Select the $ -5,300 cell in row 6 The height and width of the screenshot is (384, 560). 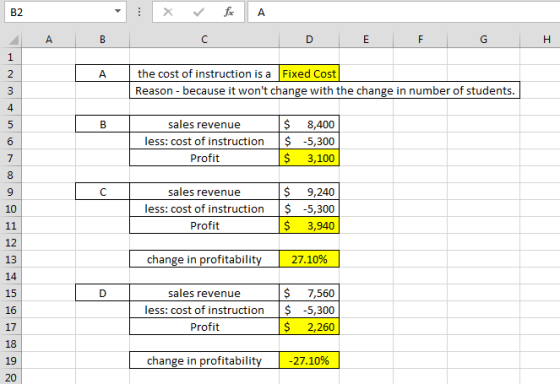pos(309,141)
